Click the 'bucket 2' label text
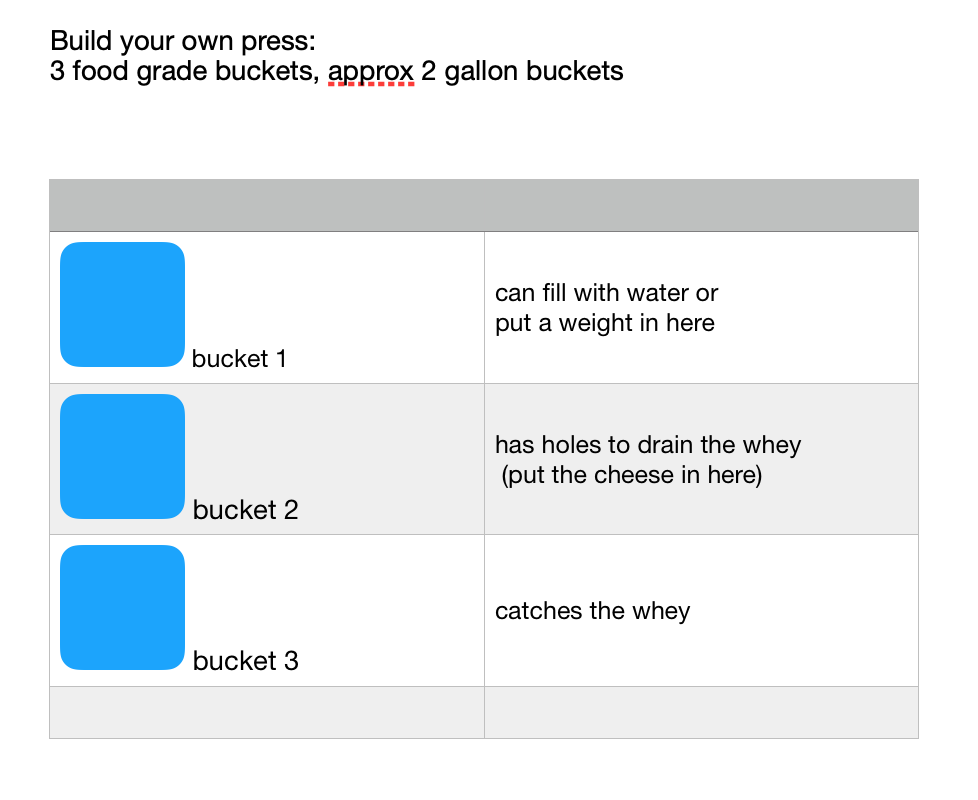The width and height of the screenshot is (978, 800). click(x=245, y=510)
